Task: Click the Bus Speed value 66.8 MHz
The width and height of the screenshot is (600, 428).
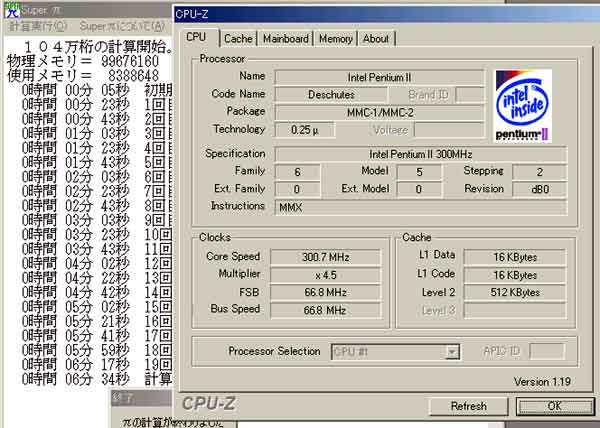Action: tap(326, 310)
